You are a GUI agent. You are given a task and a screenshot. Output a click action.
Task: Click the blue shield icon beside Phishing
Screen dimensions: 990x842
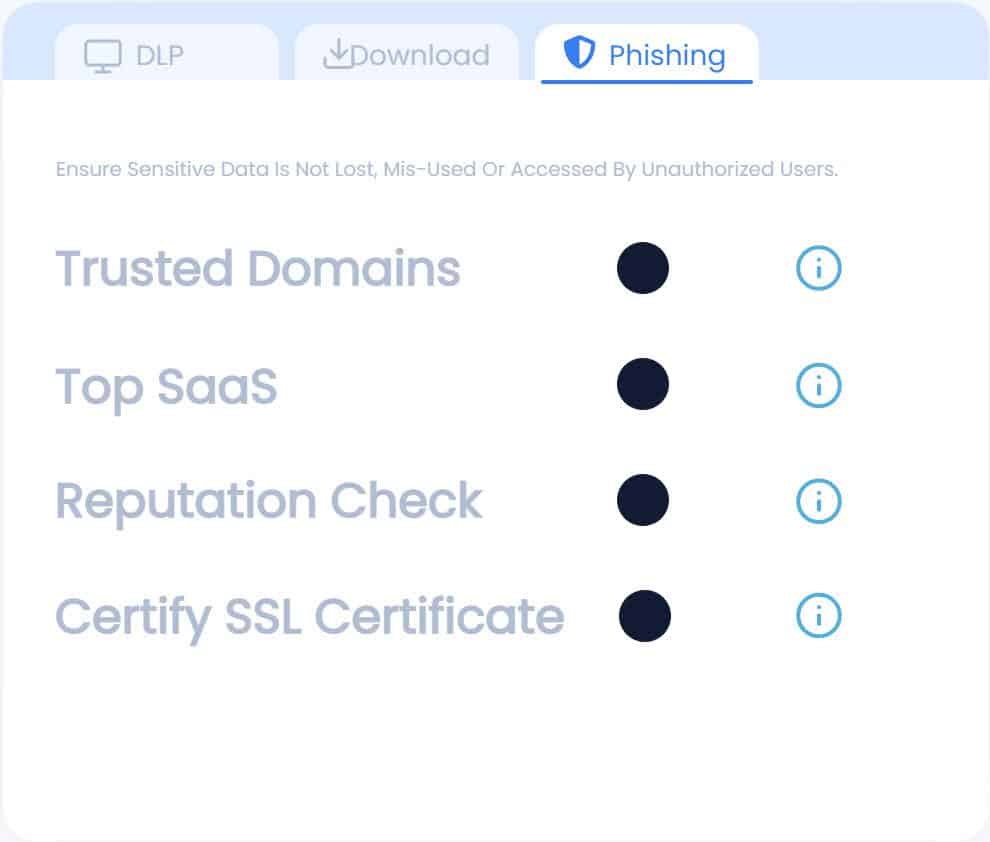click(x=579, y=52)
